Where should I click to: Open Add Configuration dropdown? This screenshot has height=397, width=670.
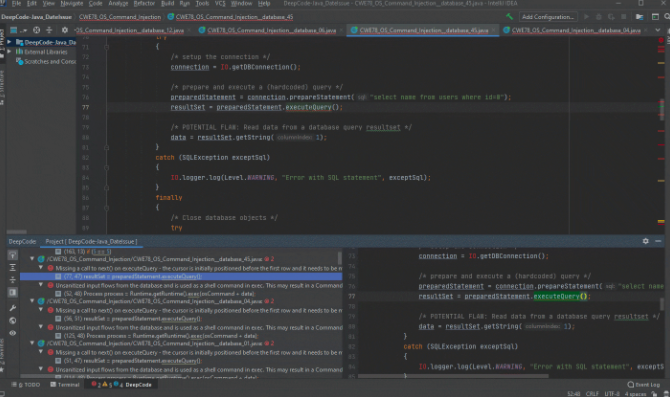tap(548, 17)
